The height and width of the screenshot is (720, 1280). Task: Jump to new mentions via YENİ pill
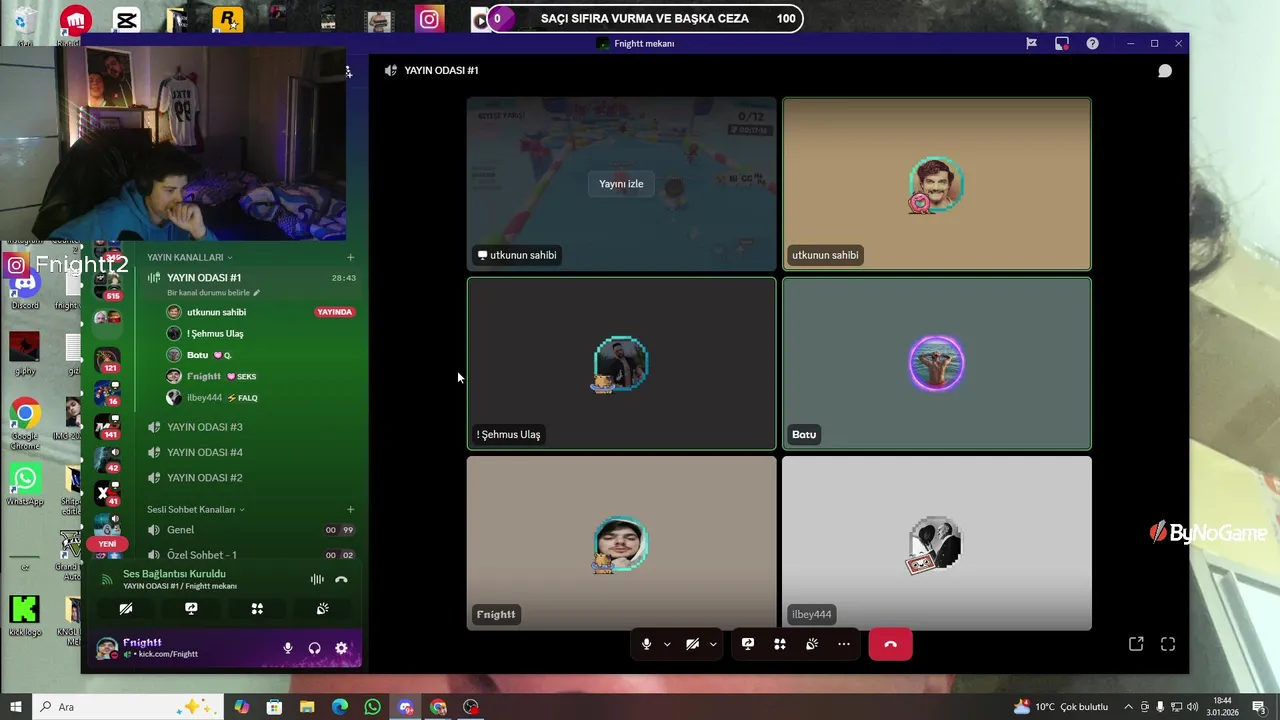[x=107, y=544]
